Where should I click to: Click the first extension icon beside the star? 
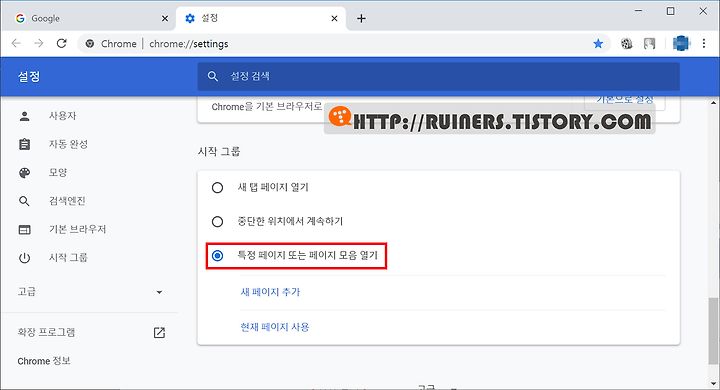coord(626,44)
